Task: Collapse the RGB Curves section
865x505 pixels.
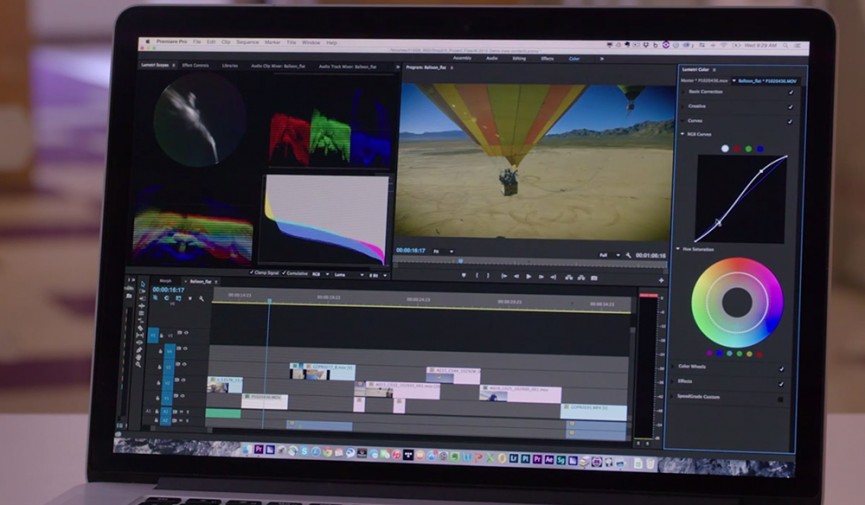Action: 682,134
